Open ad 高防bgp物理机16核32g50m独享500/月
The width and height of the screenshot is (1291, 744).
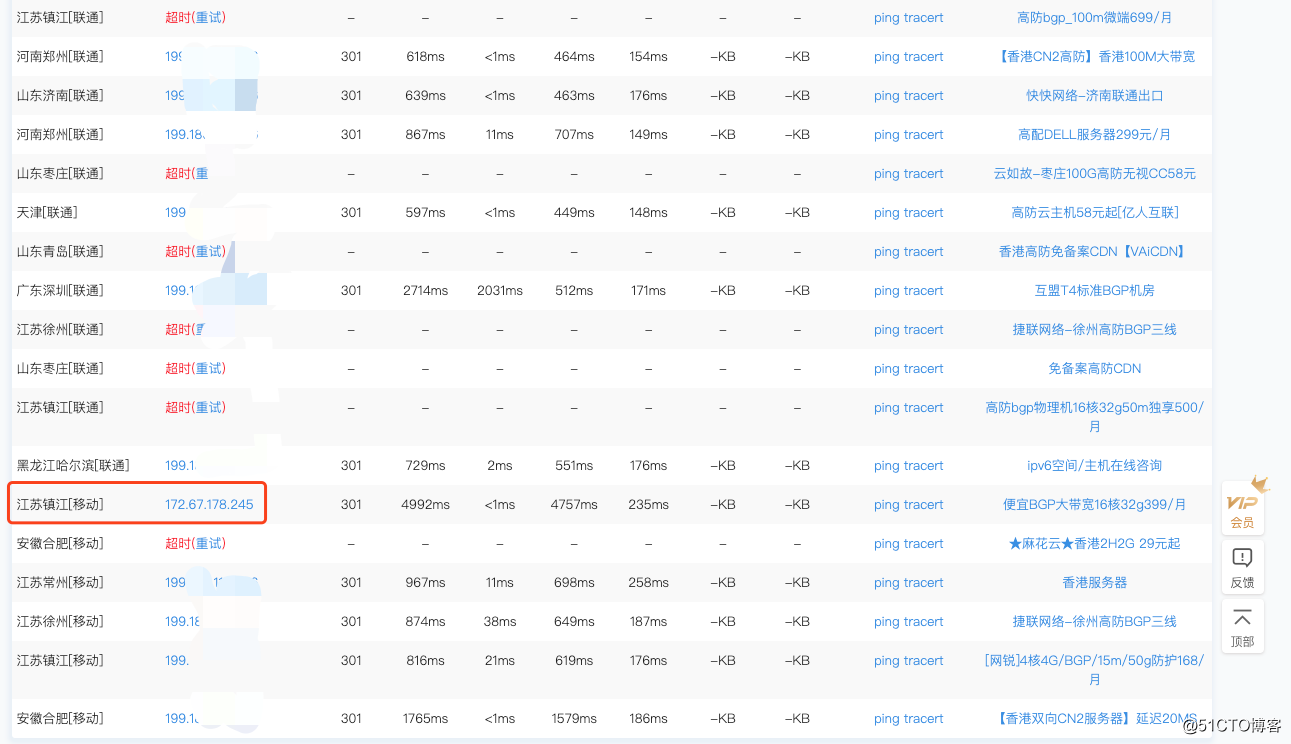(1094, 416)
